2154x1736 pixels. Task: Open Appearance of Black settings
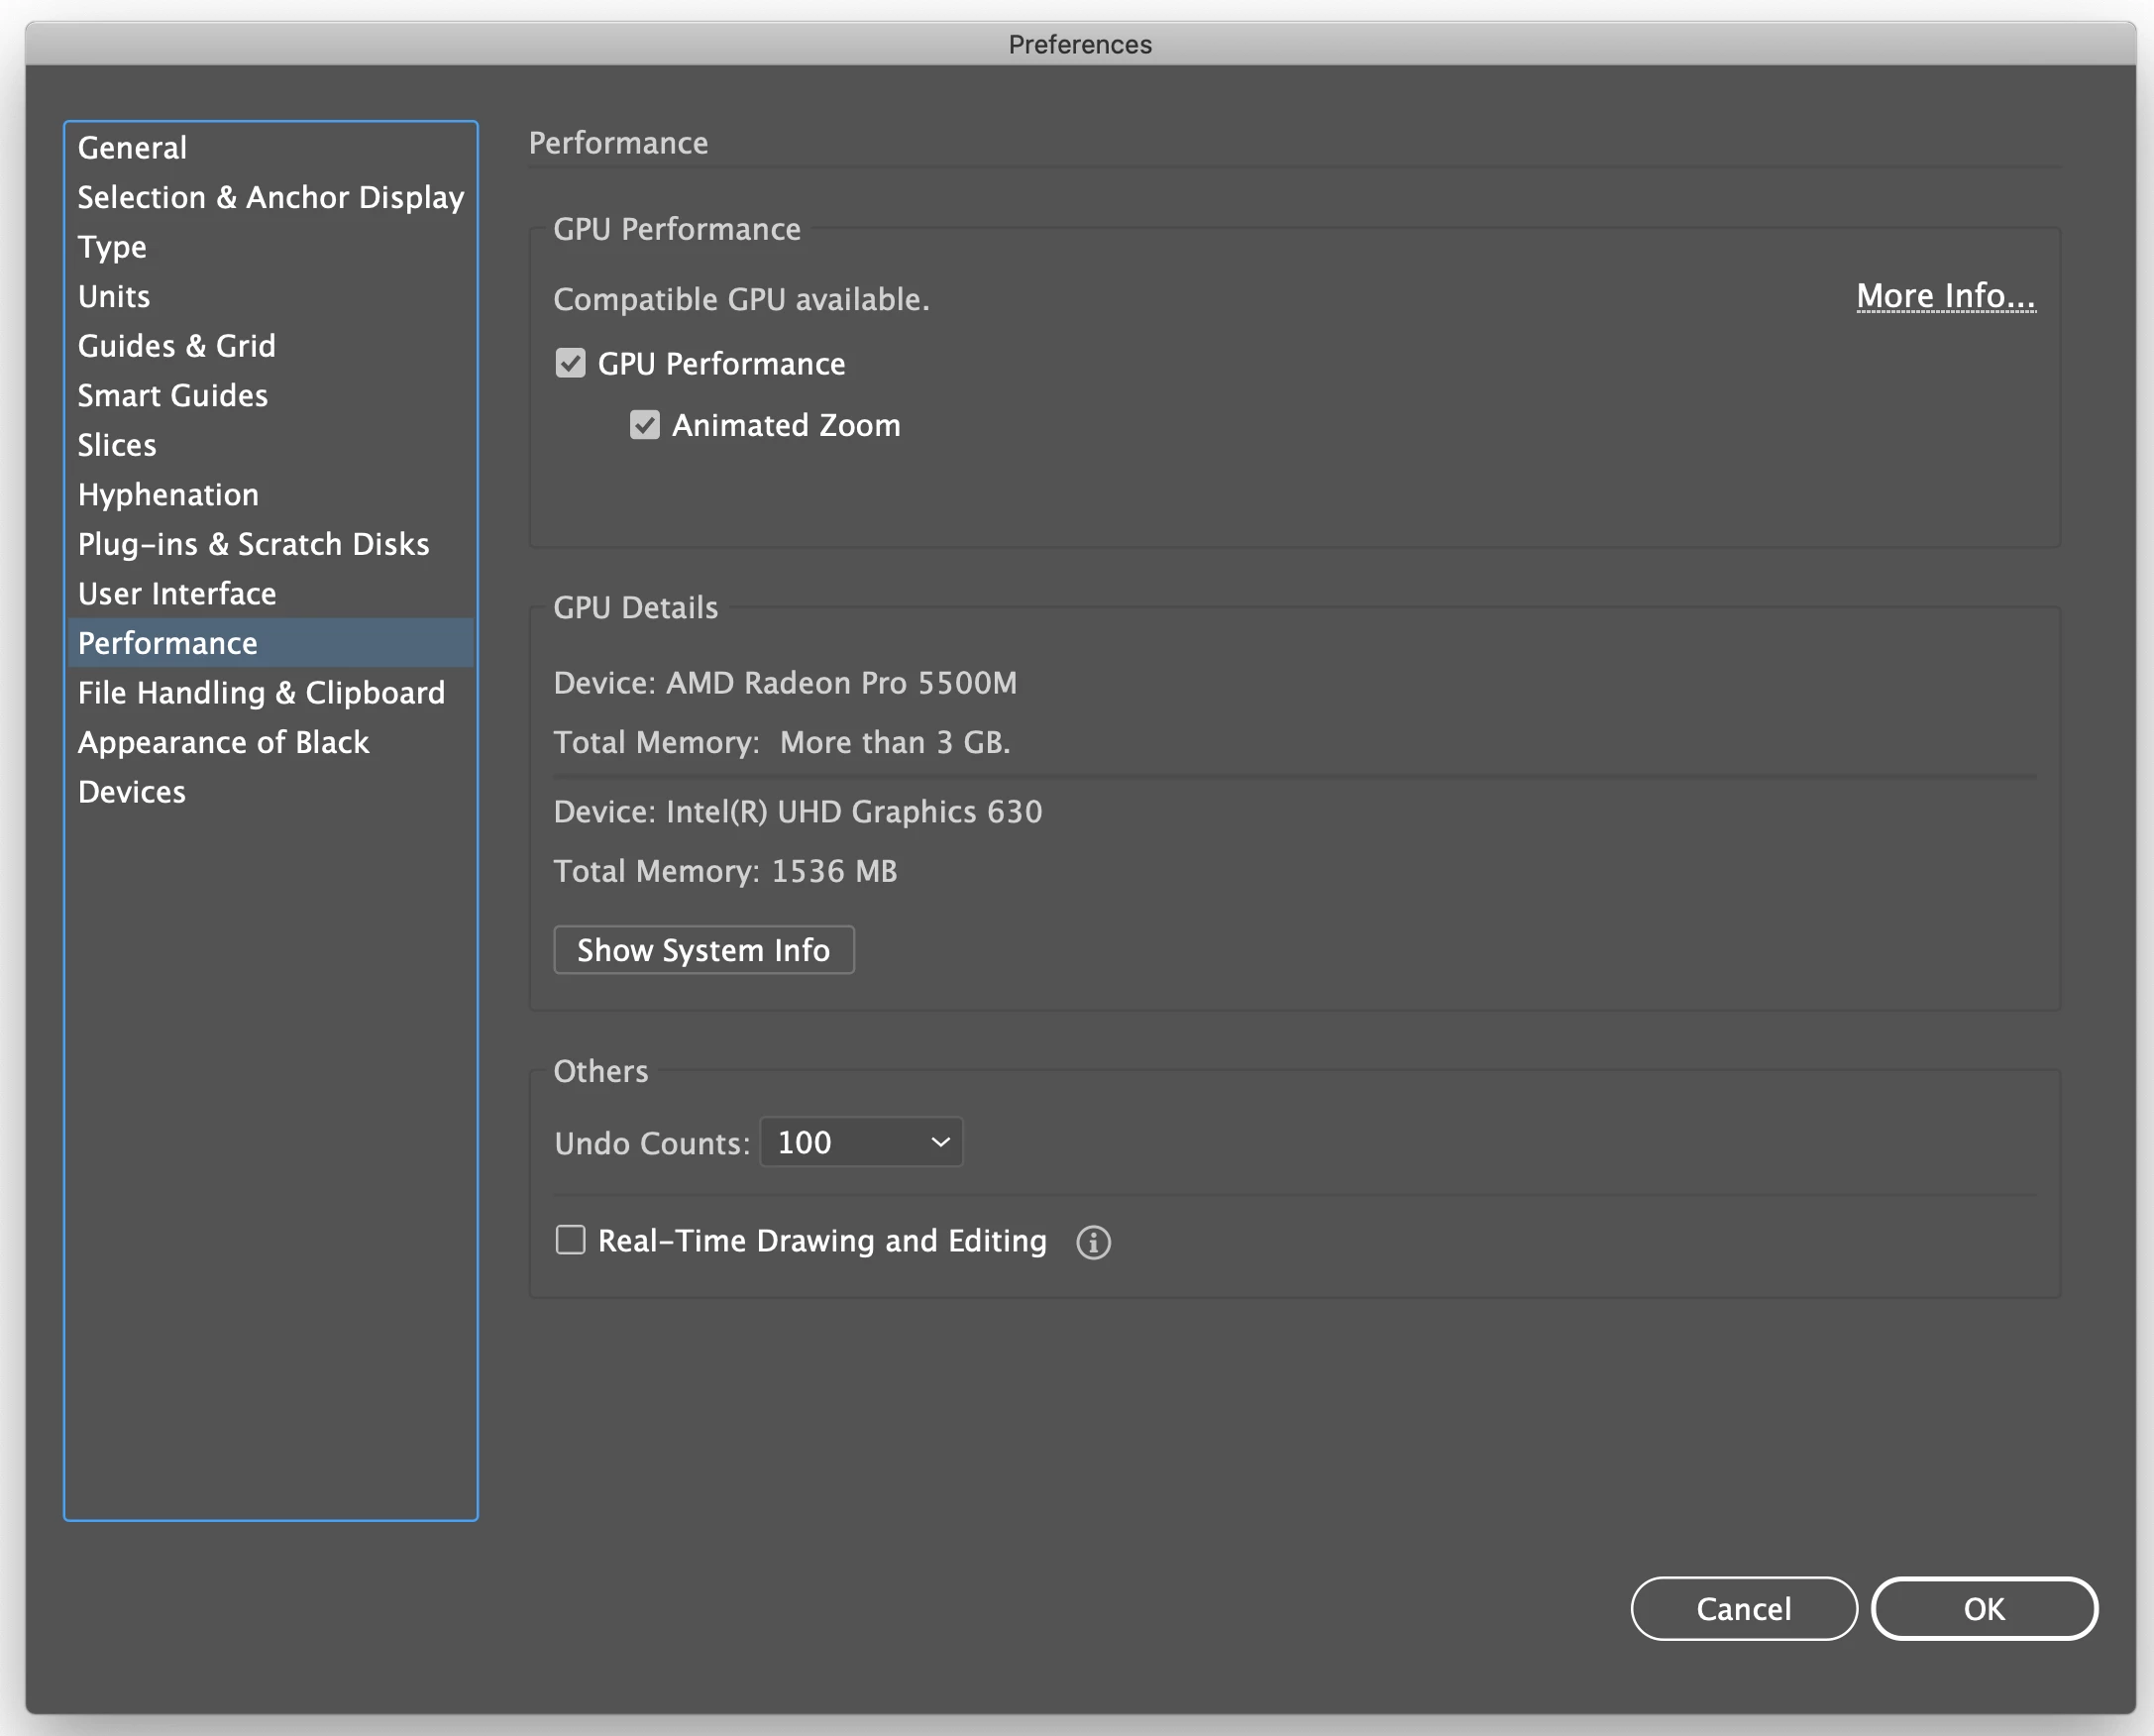(223, 742)
